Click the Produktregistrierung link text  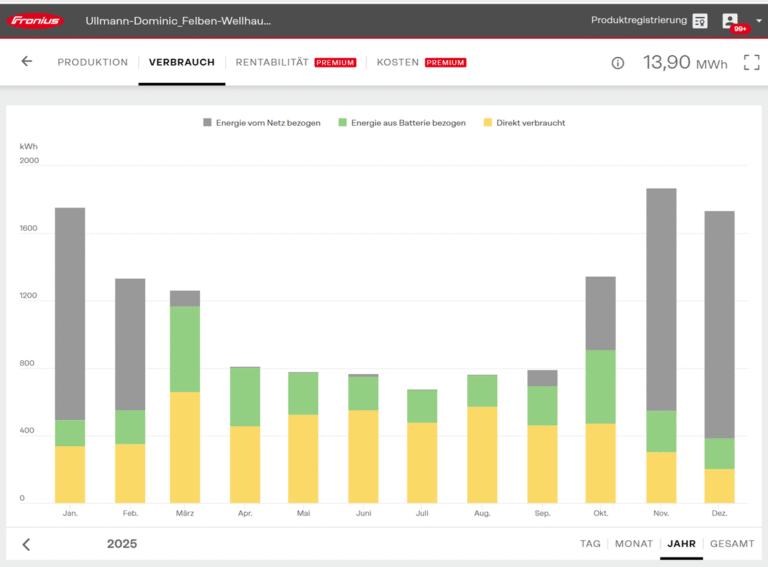tap(638, 20)
